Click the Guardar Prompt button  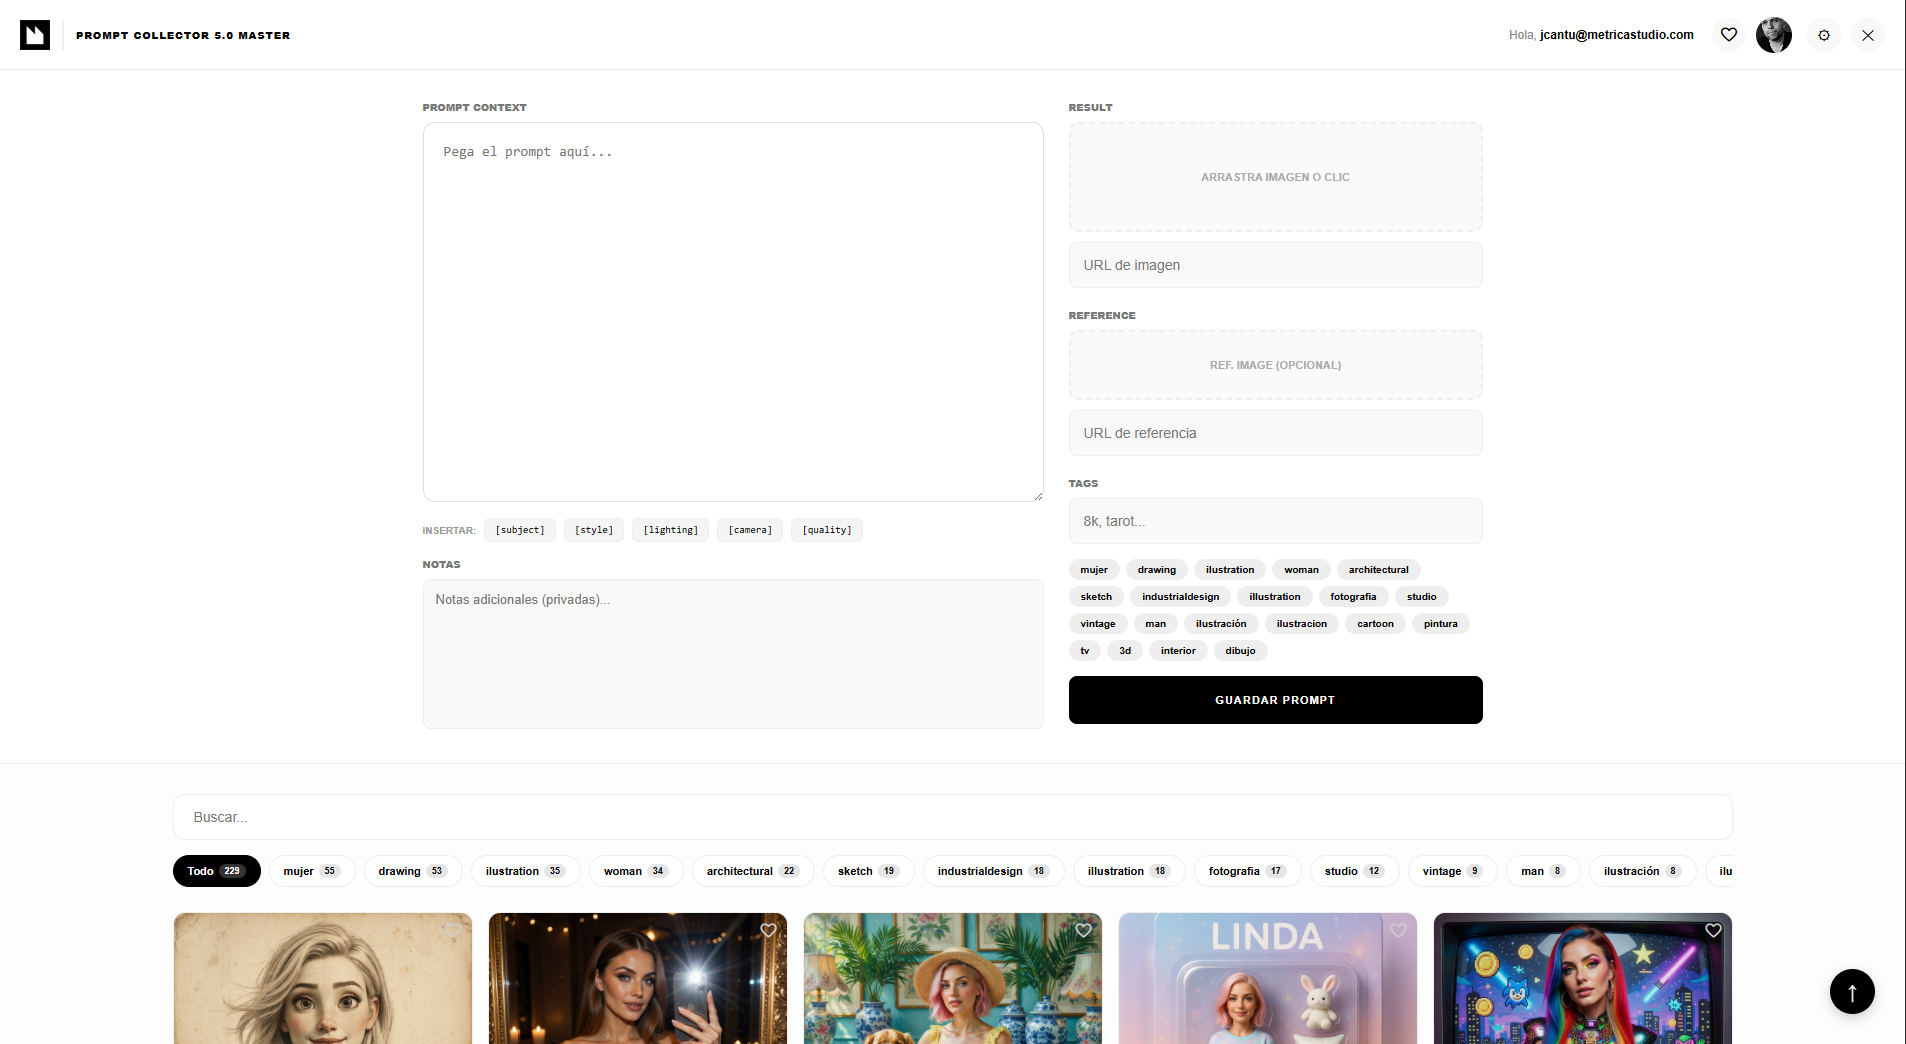pos(1275,700)
